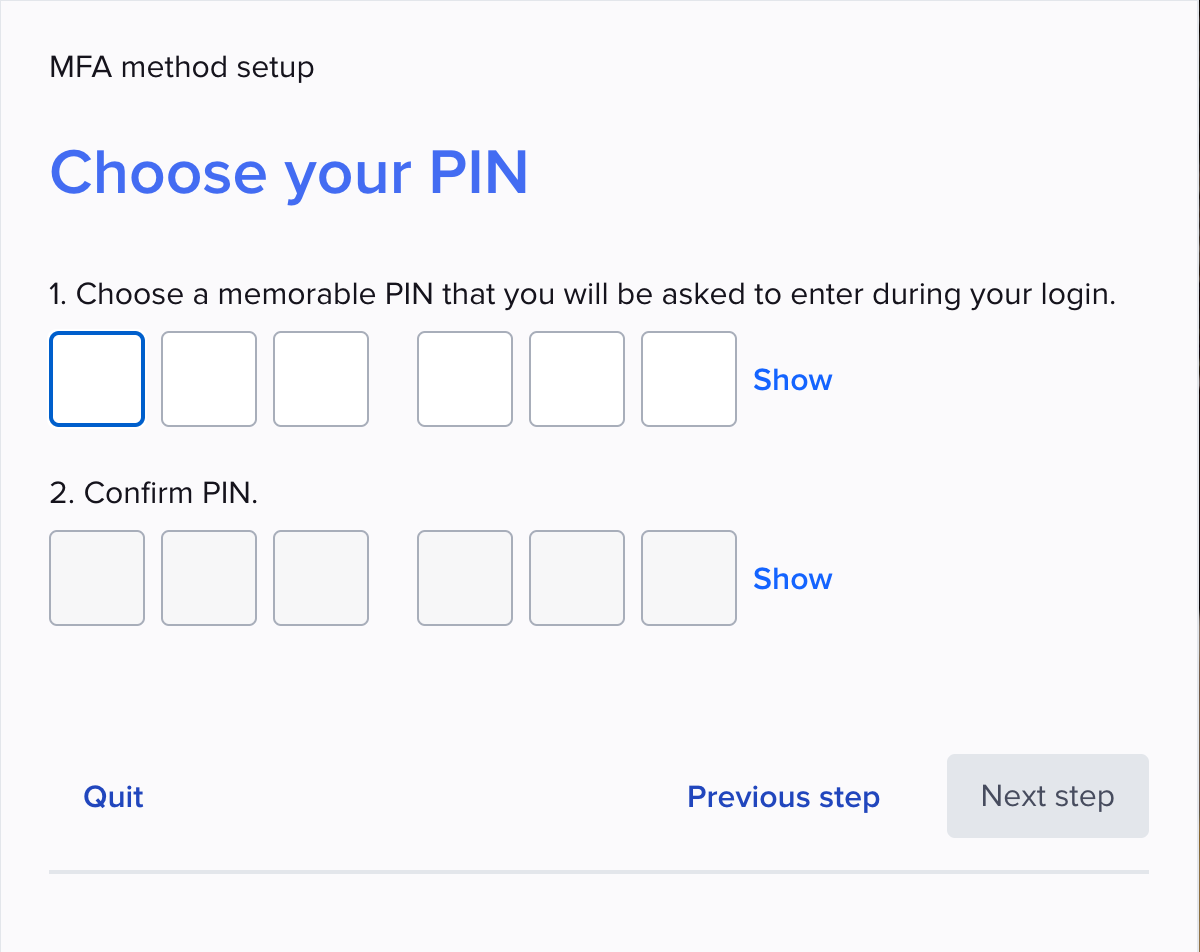
Task: Click the "Choose your PIN" heading
Action: (x=289, y=173)
